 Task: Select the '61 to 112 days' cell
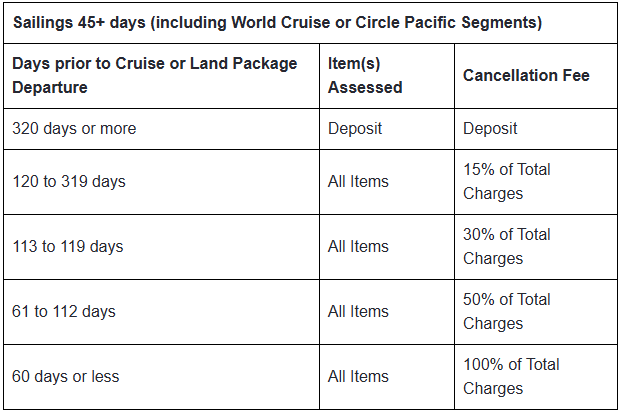click(64, 312)
